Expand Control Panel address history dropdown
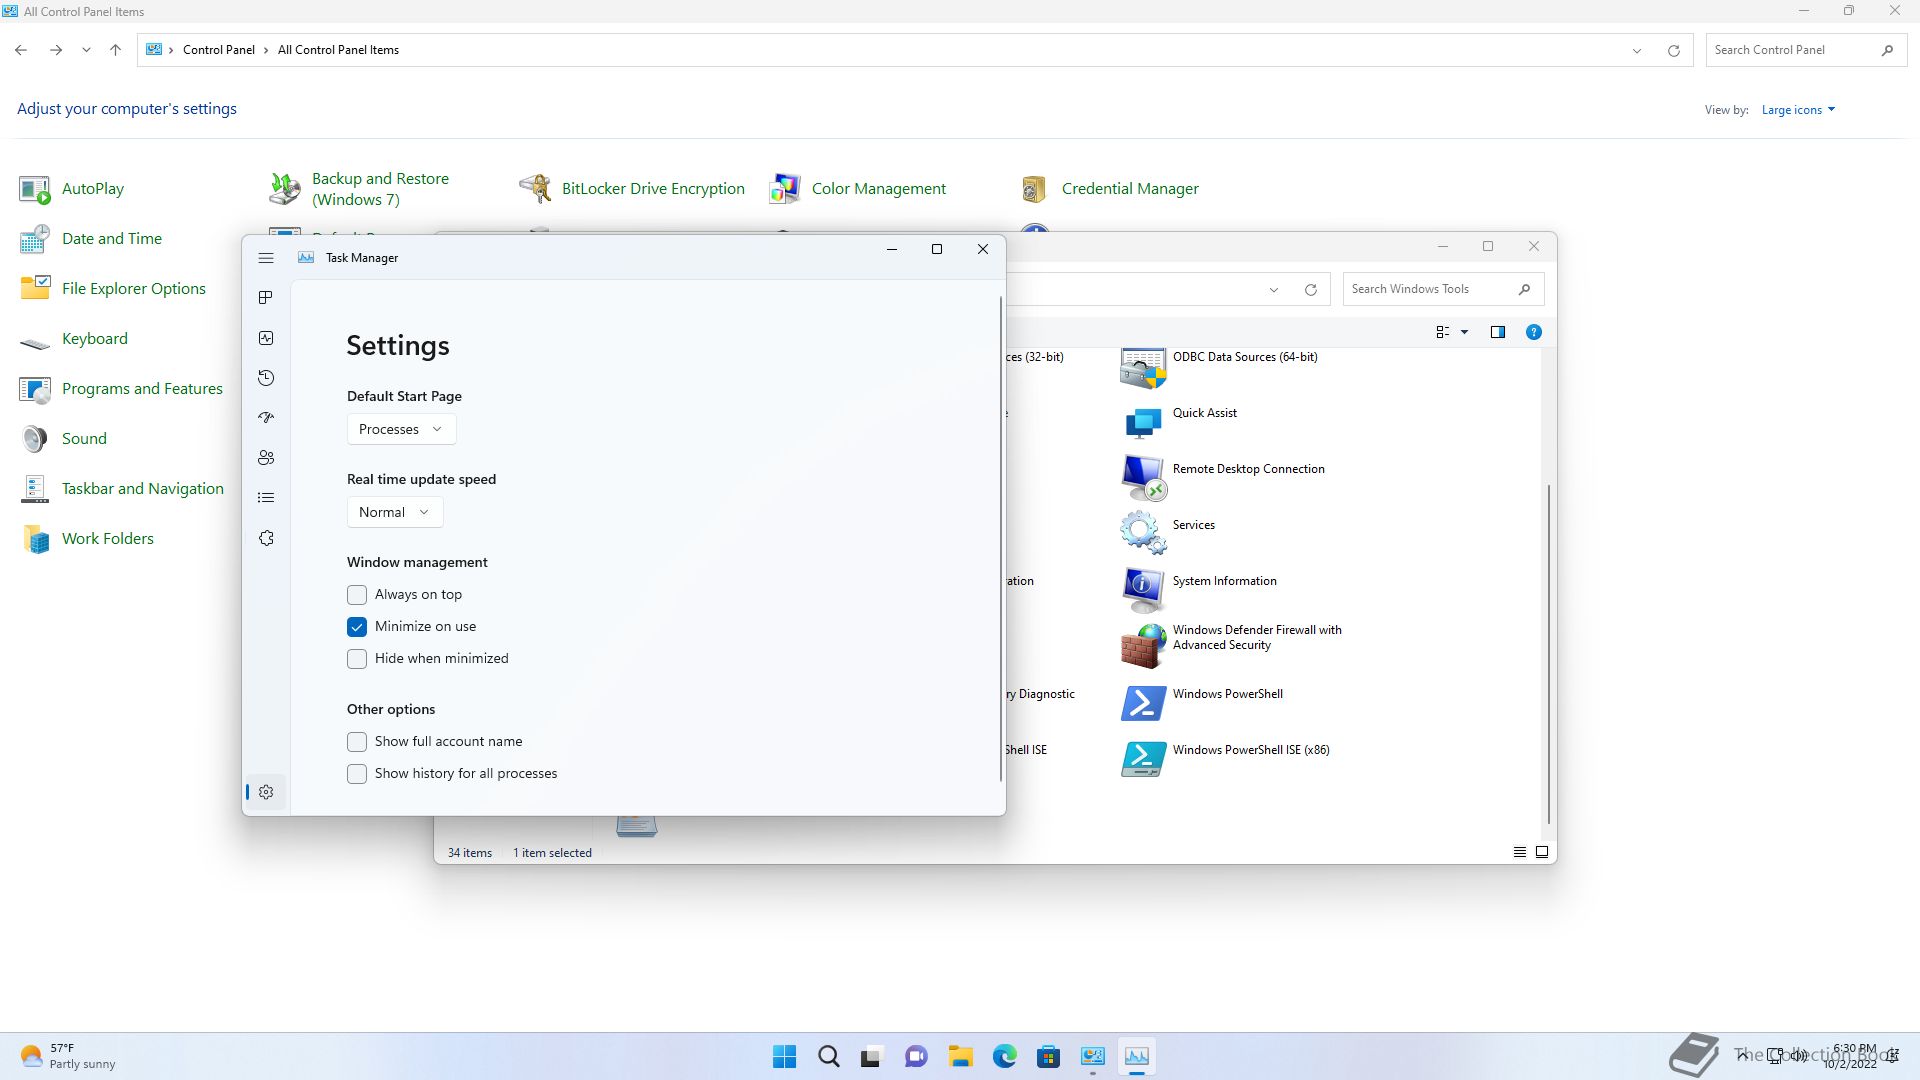Viewport: 1920px width, 1080px height. (1637, 50)
